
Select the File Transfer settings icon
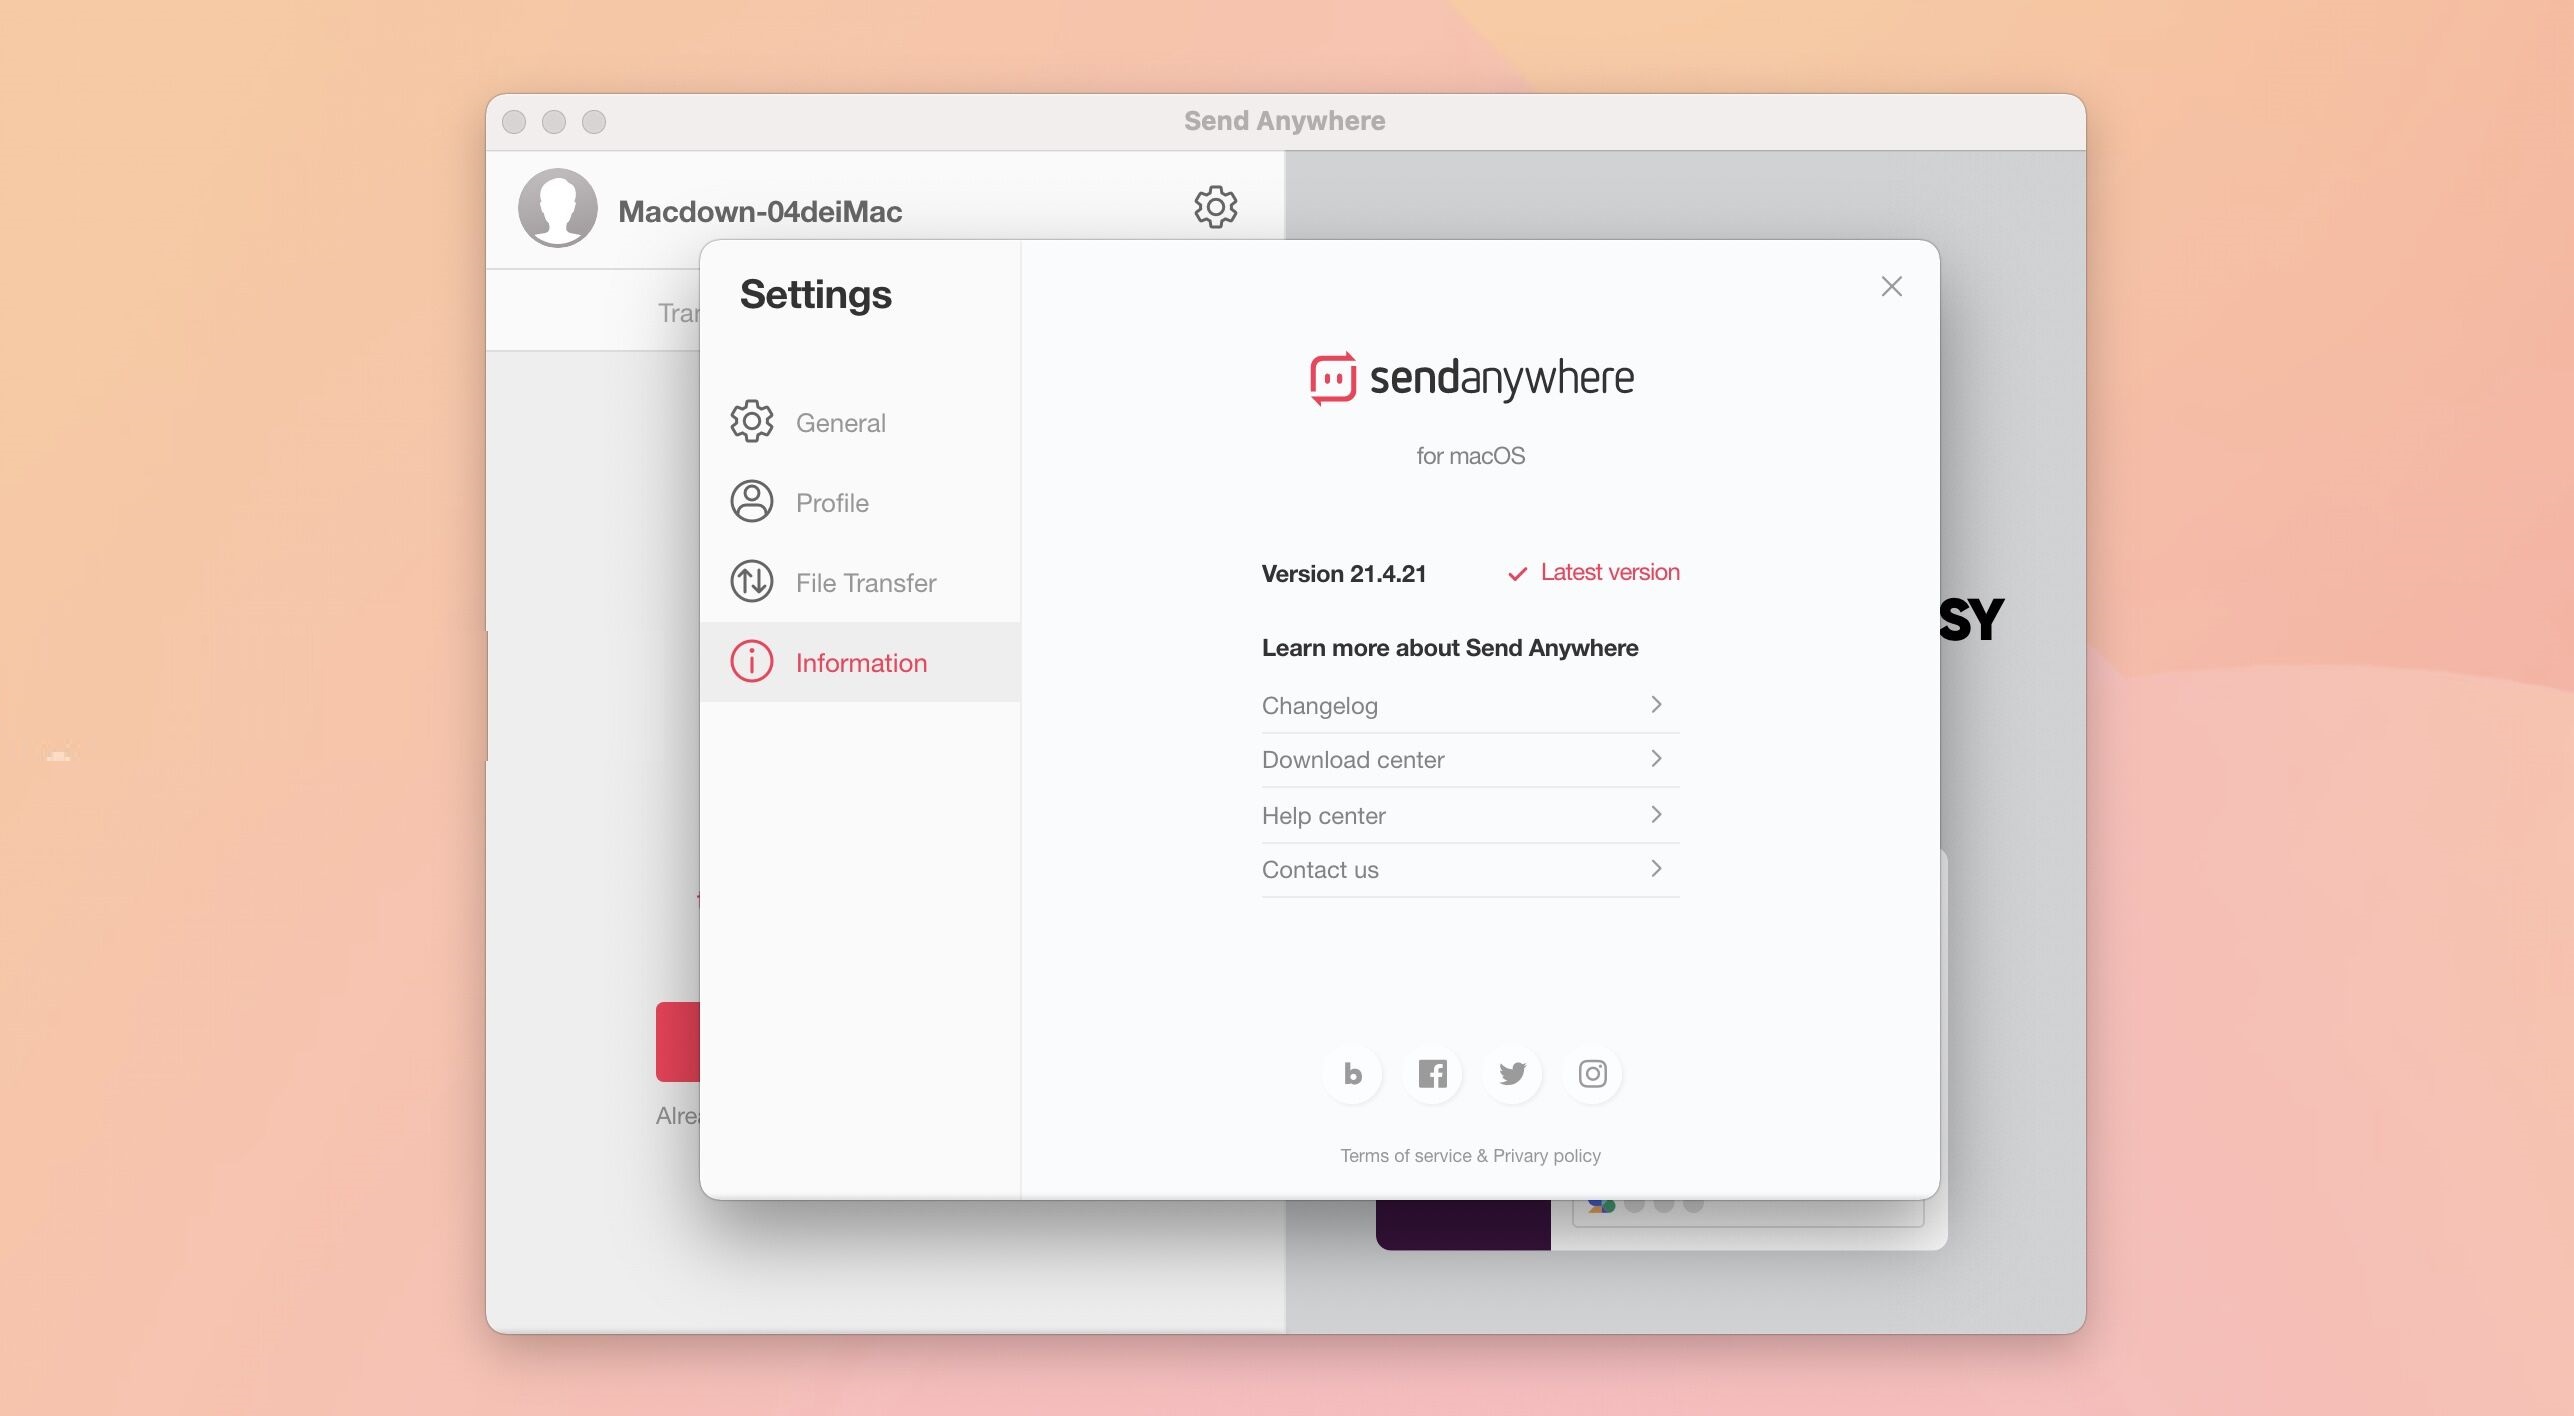[x=750, y=581]
